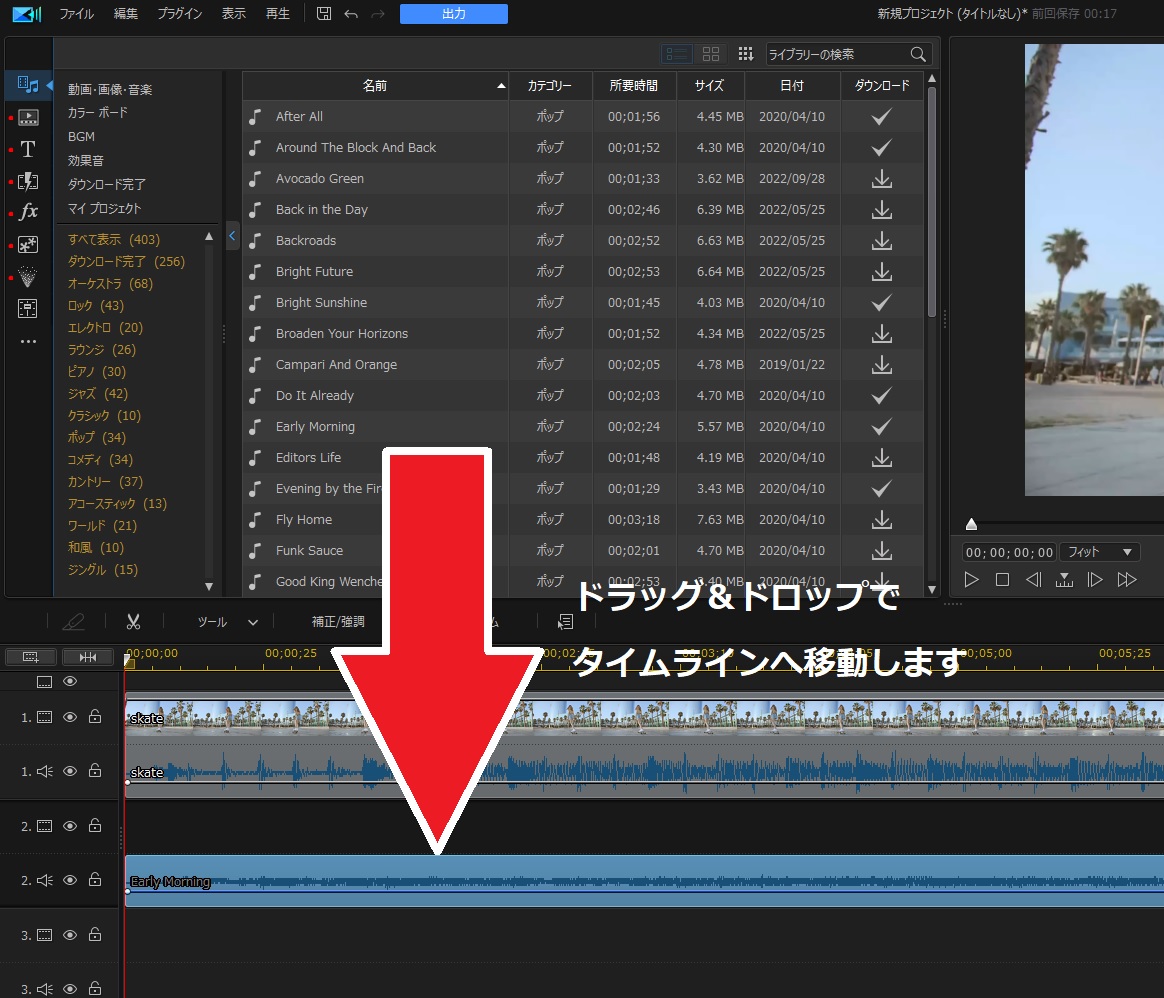Click the 出力 button
This screenshot has width=1164, height=998.
453,14
